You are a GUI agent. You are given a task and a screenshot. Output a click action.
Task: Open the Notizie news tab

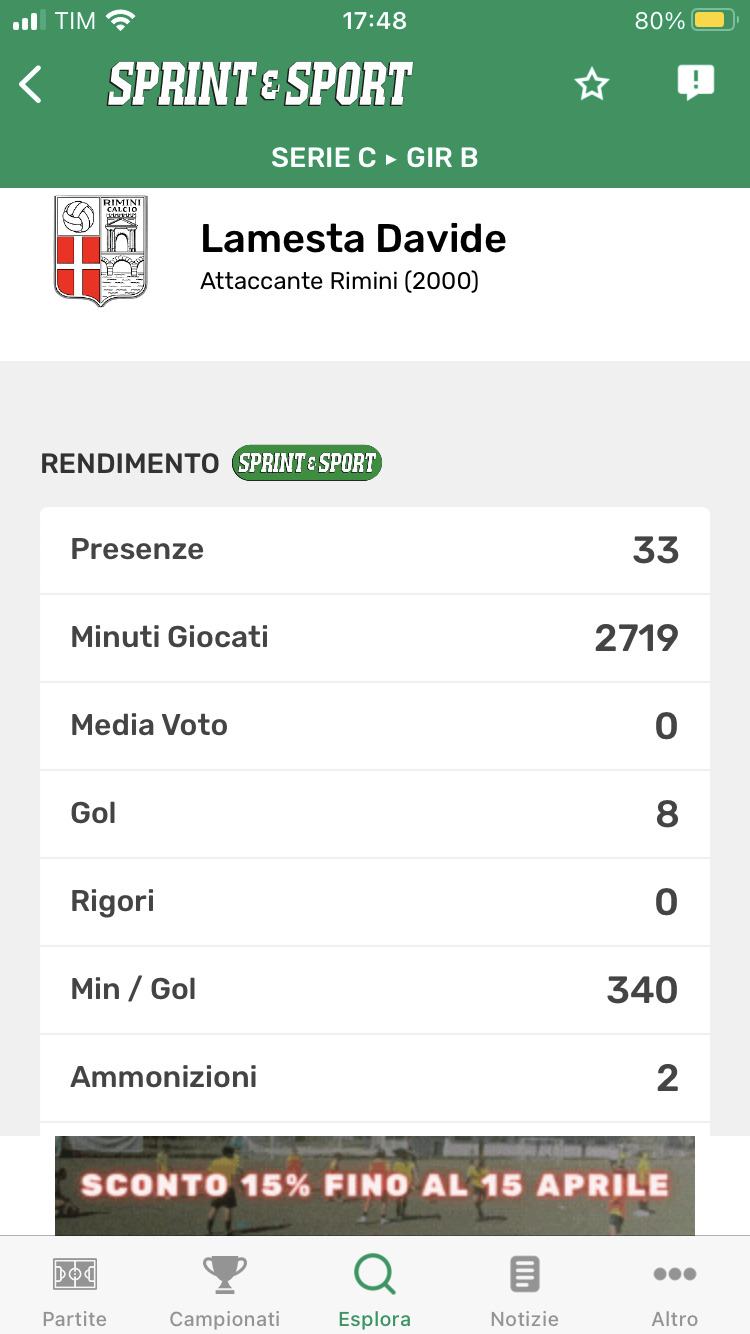(x=524, y=1290)
